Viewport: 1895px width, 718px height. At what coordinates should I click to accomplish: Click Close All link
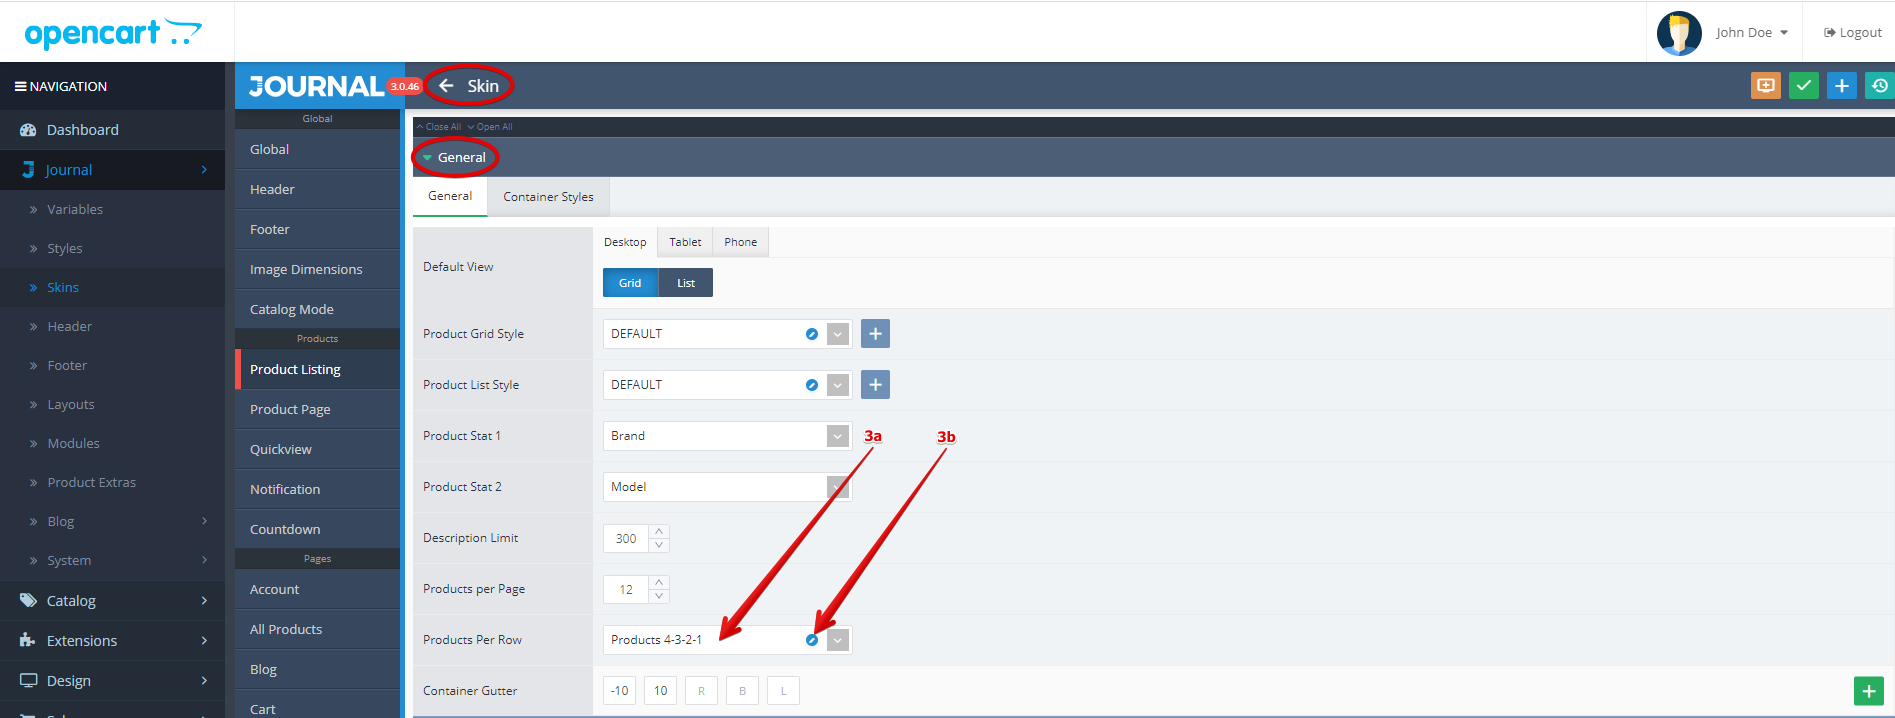point(439,127)
